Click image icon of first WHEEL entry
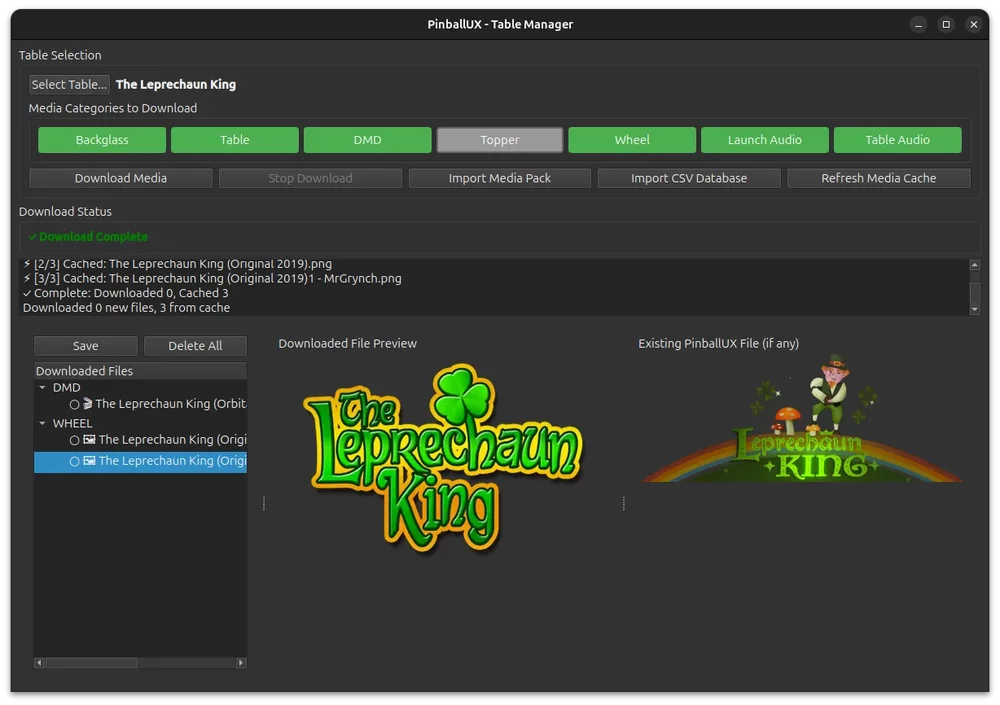The image size is (1000, 705). tap(89, 440)
